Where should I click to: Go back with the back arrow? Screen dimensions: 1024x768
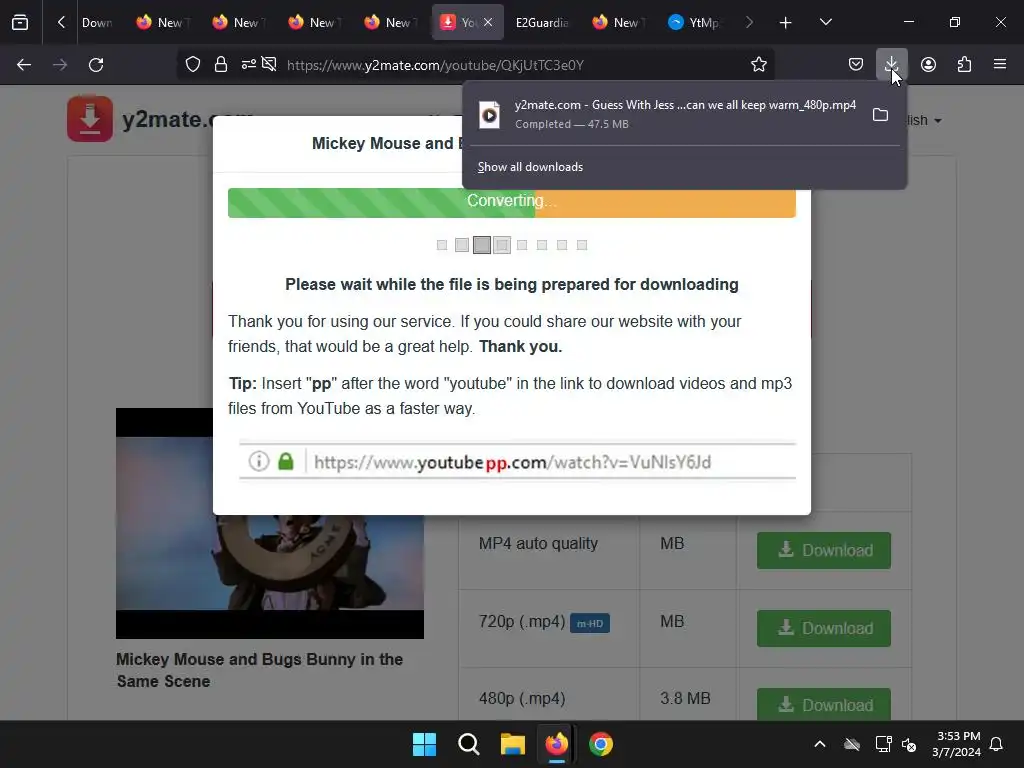click(x=24, y=65)
